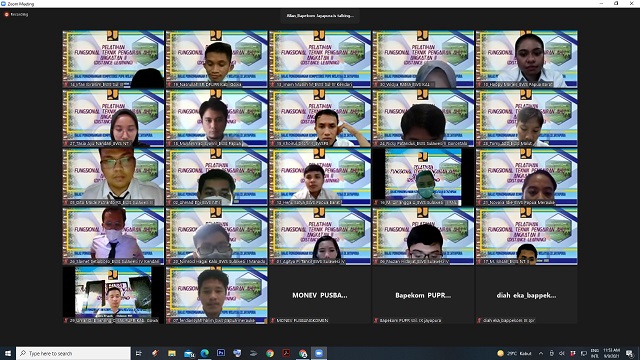Select the Bapekom PUPR participant tile
The height and width of the screenshot is (360, 640).
click(x=423, y=295)
